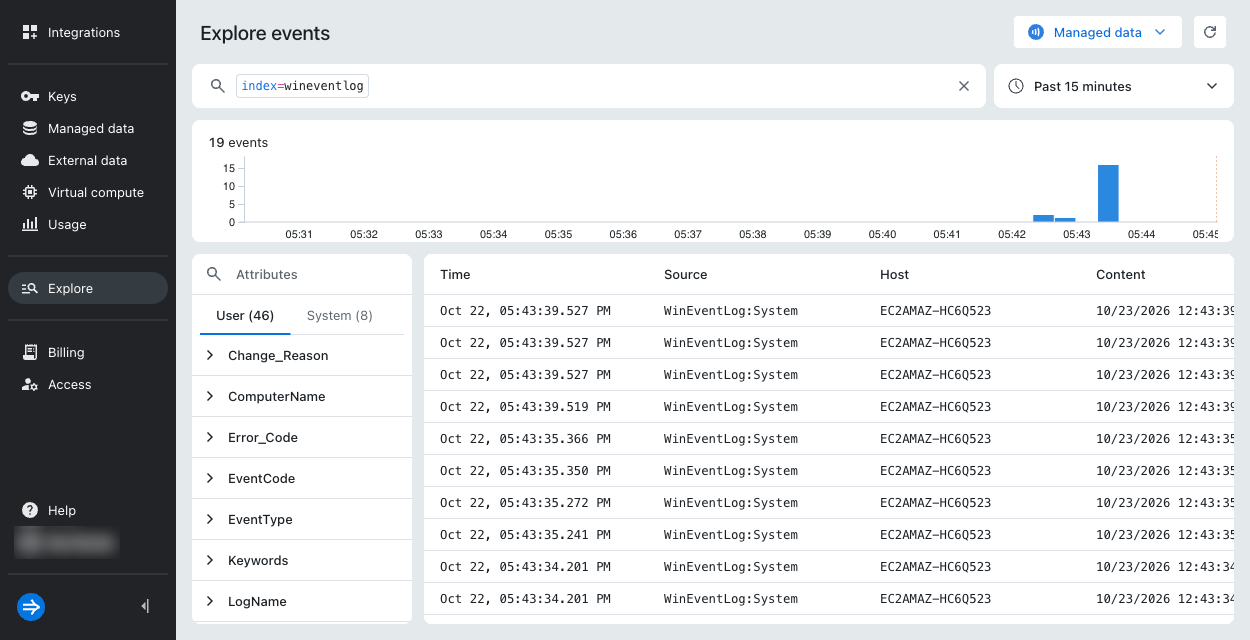Viewport: 1250px width, 640px height.
Task: Click the clock icon in time range picker
Action: pos(1016,86)
